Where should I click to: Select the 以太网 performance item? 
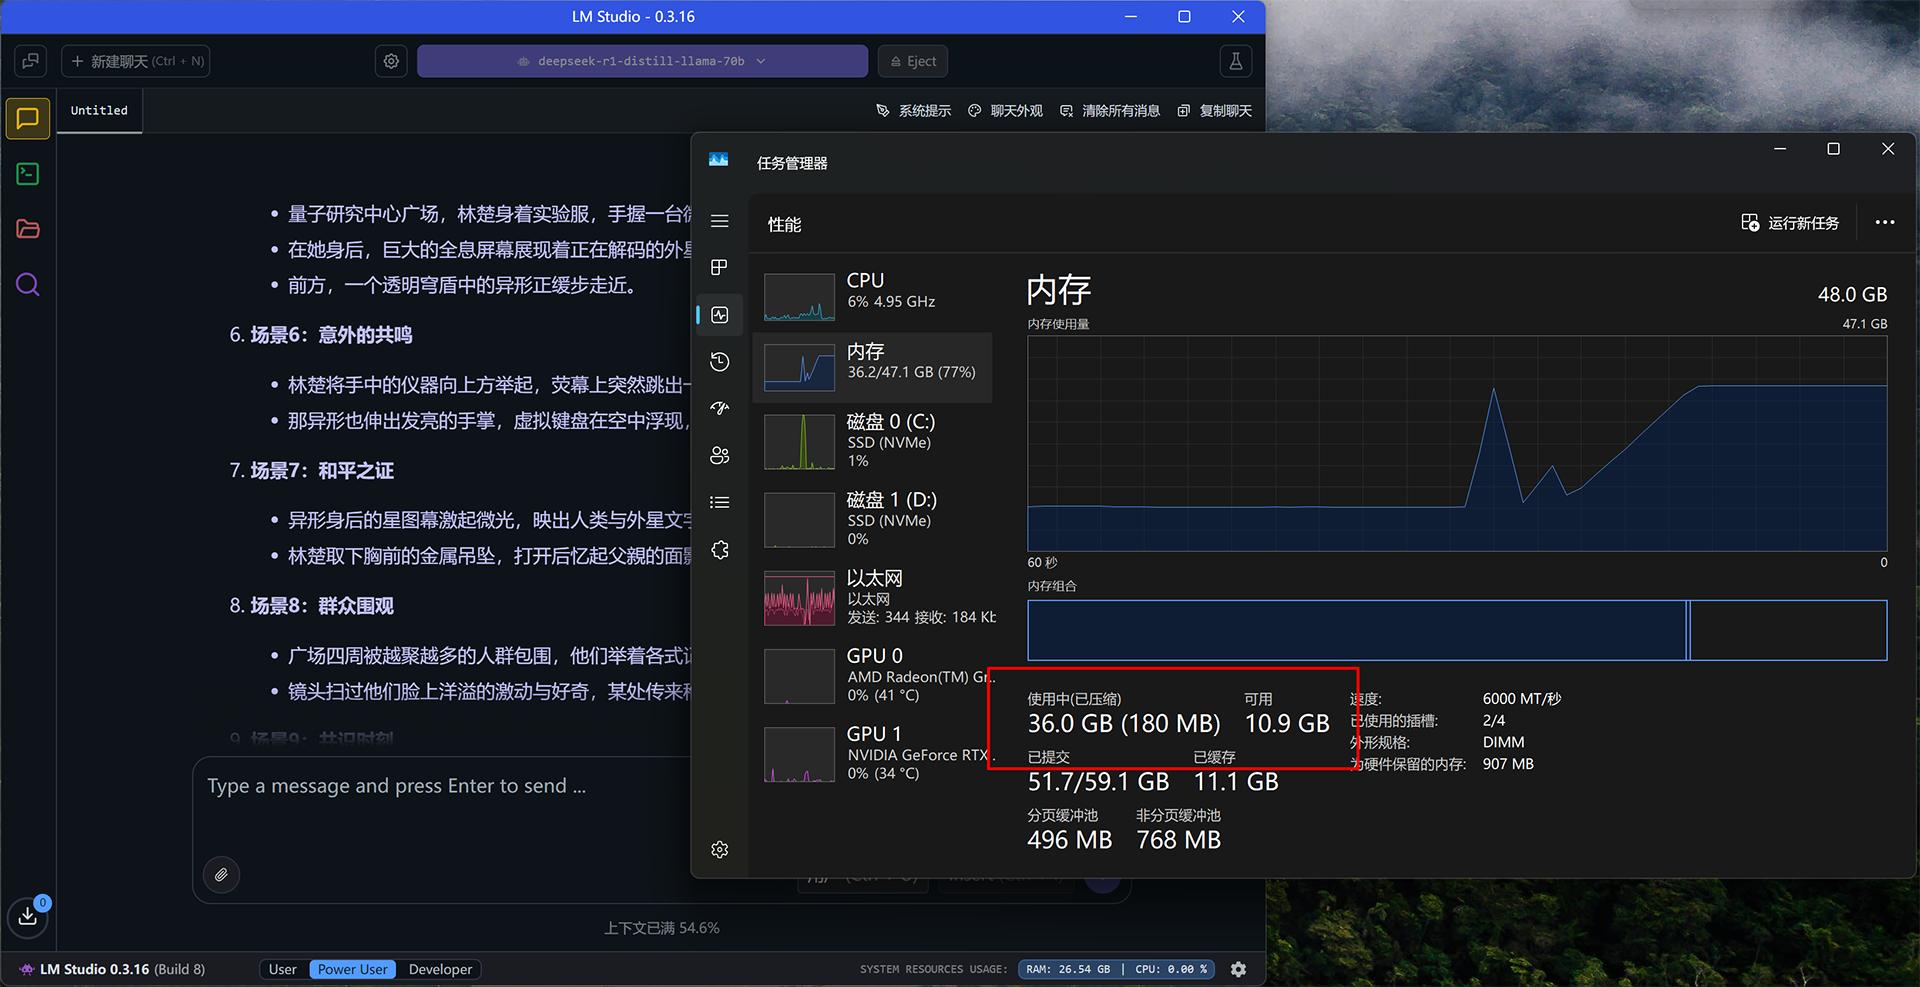click(x=873, y=597)
